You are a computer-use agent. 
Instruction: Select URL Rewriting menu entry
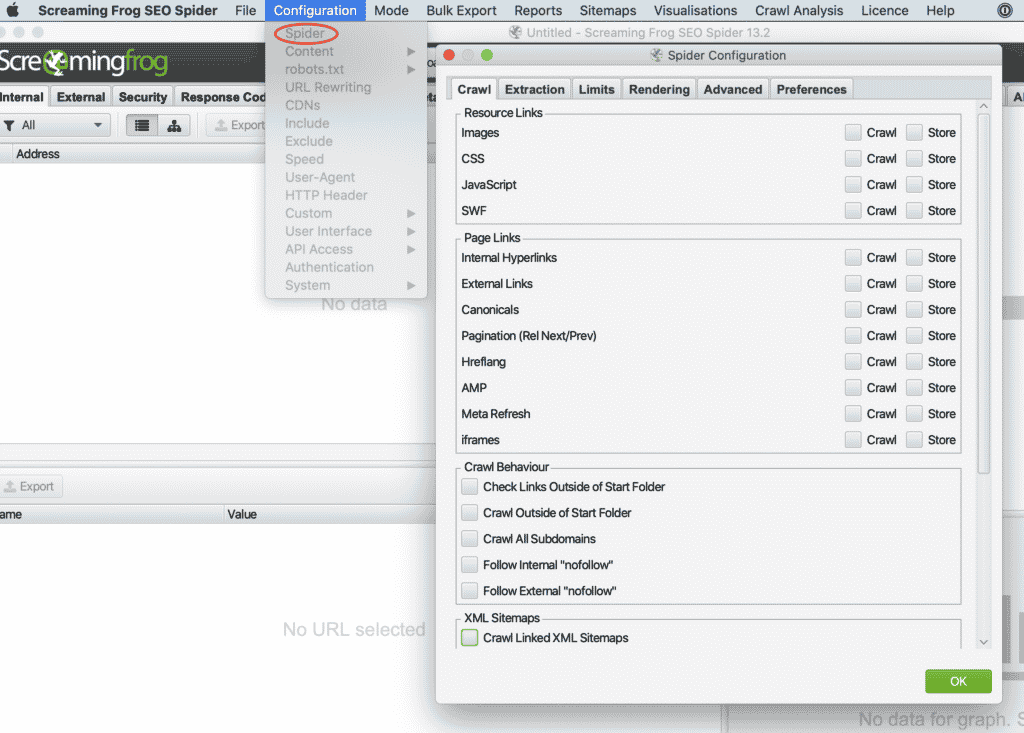[328, 88]
